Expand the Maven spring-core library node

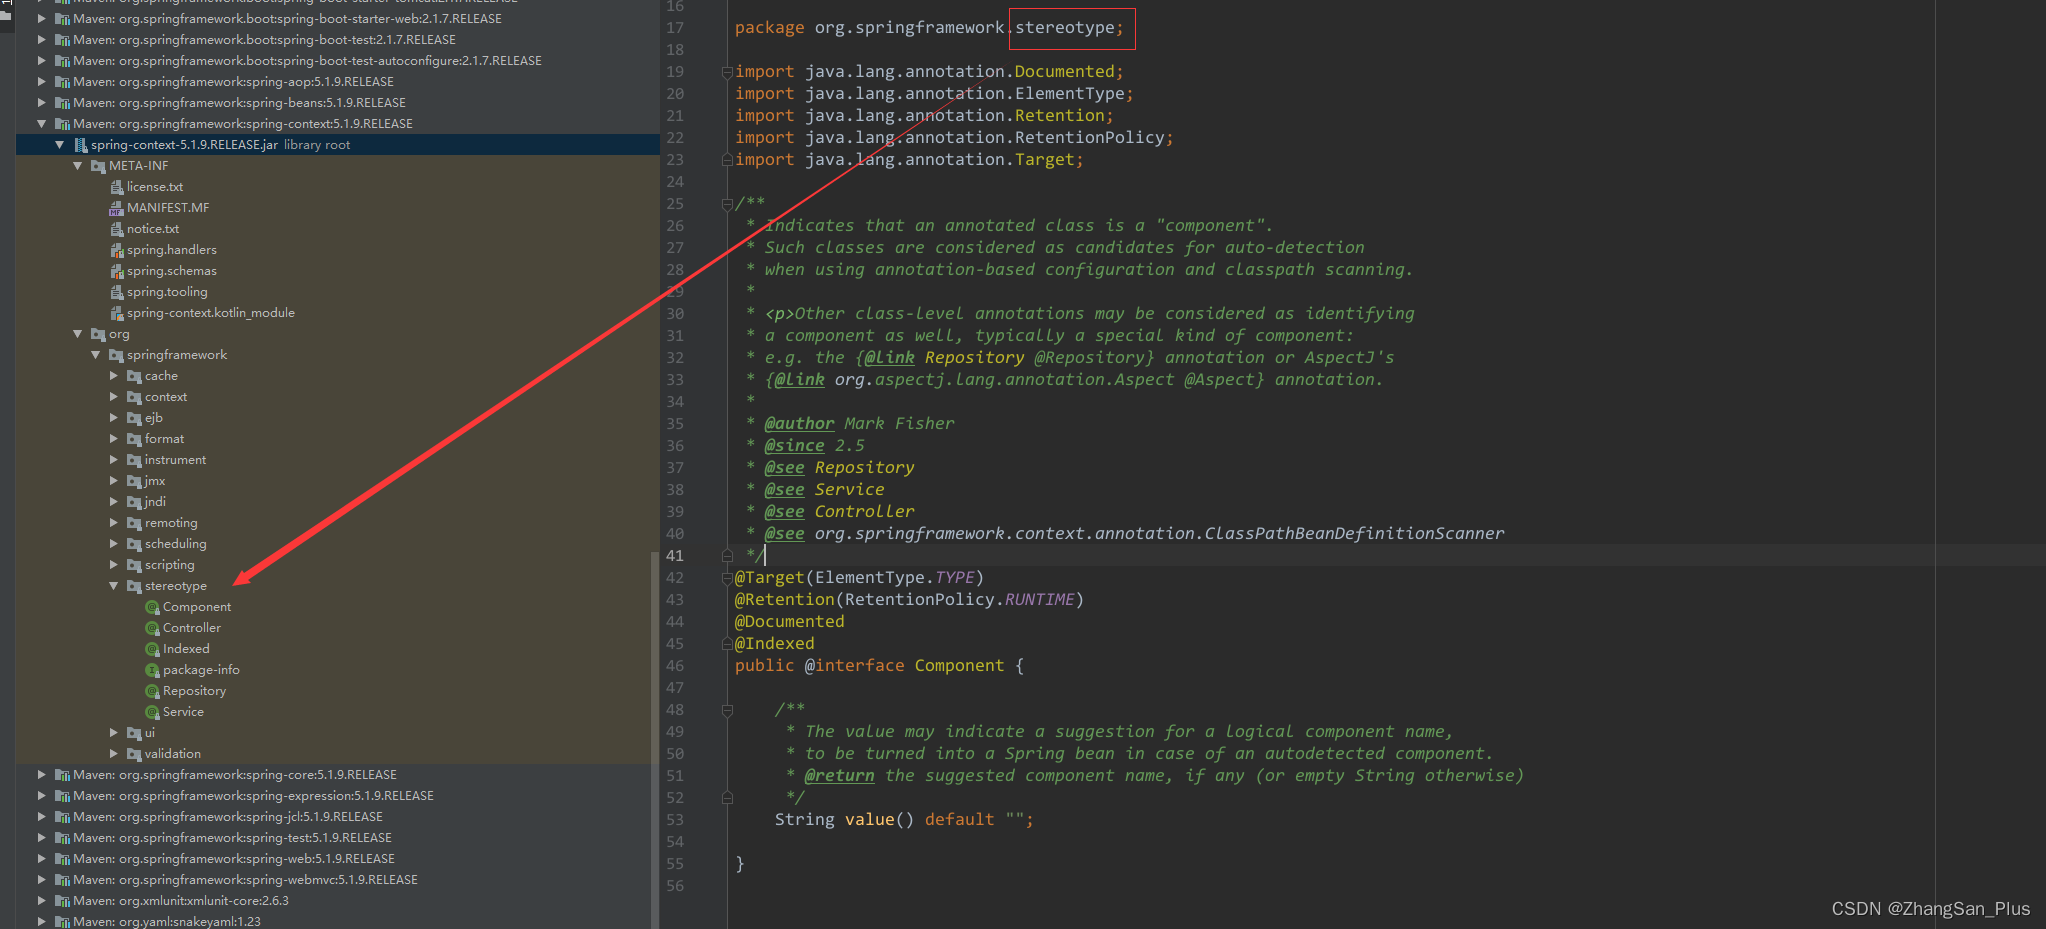tap(41, 775)
